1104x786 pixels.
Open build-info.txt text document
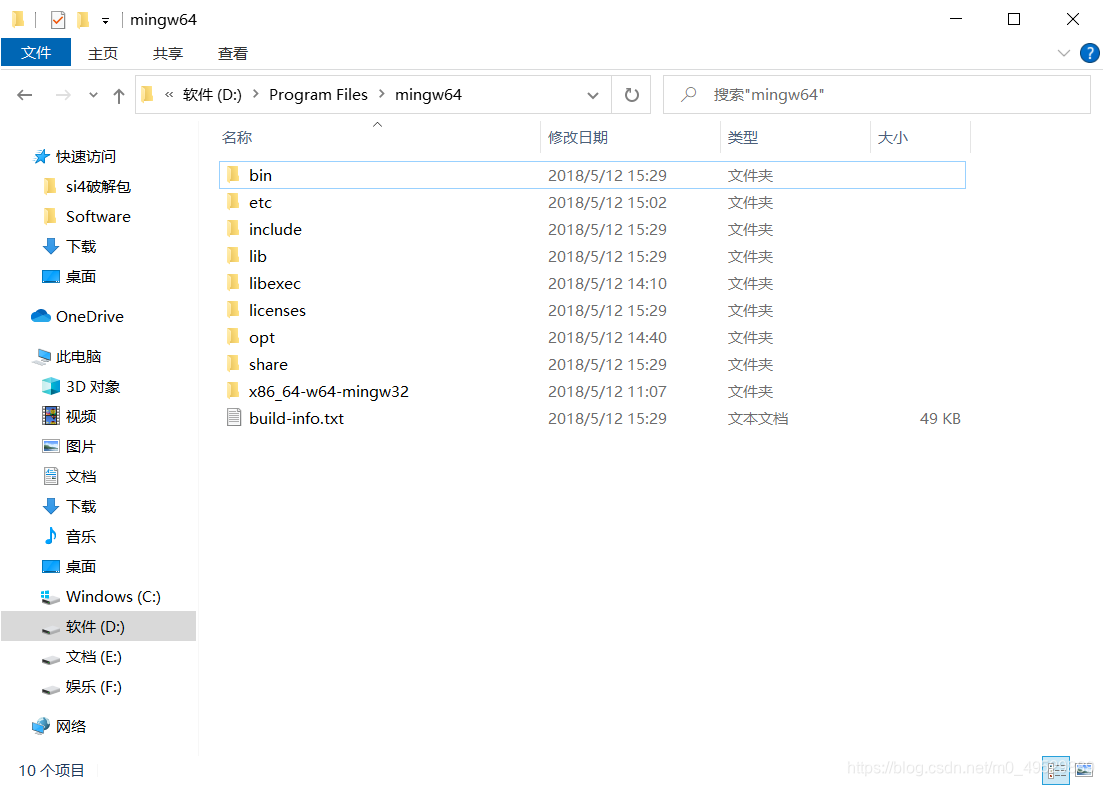click(296, 418)
